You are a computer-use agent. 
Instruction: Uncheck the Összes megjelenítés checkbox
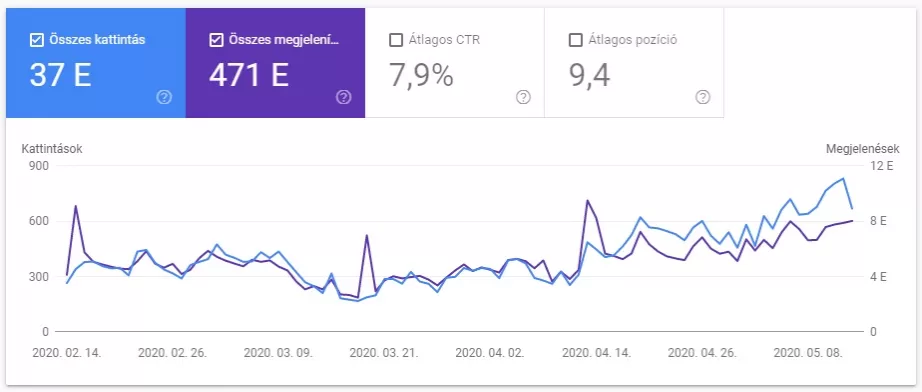pos(216,40)
